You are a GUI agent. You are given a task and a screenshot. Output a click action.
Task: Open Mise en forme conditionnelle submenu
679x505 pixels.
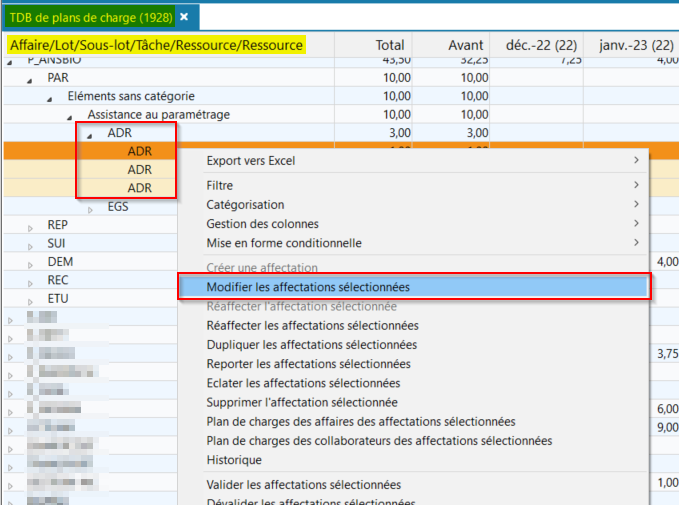(413, 243)
